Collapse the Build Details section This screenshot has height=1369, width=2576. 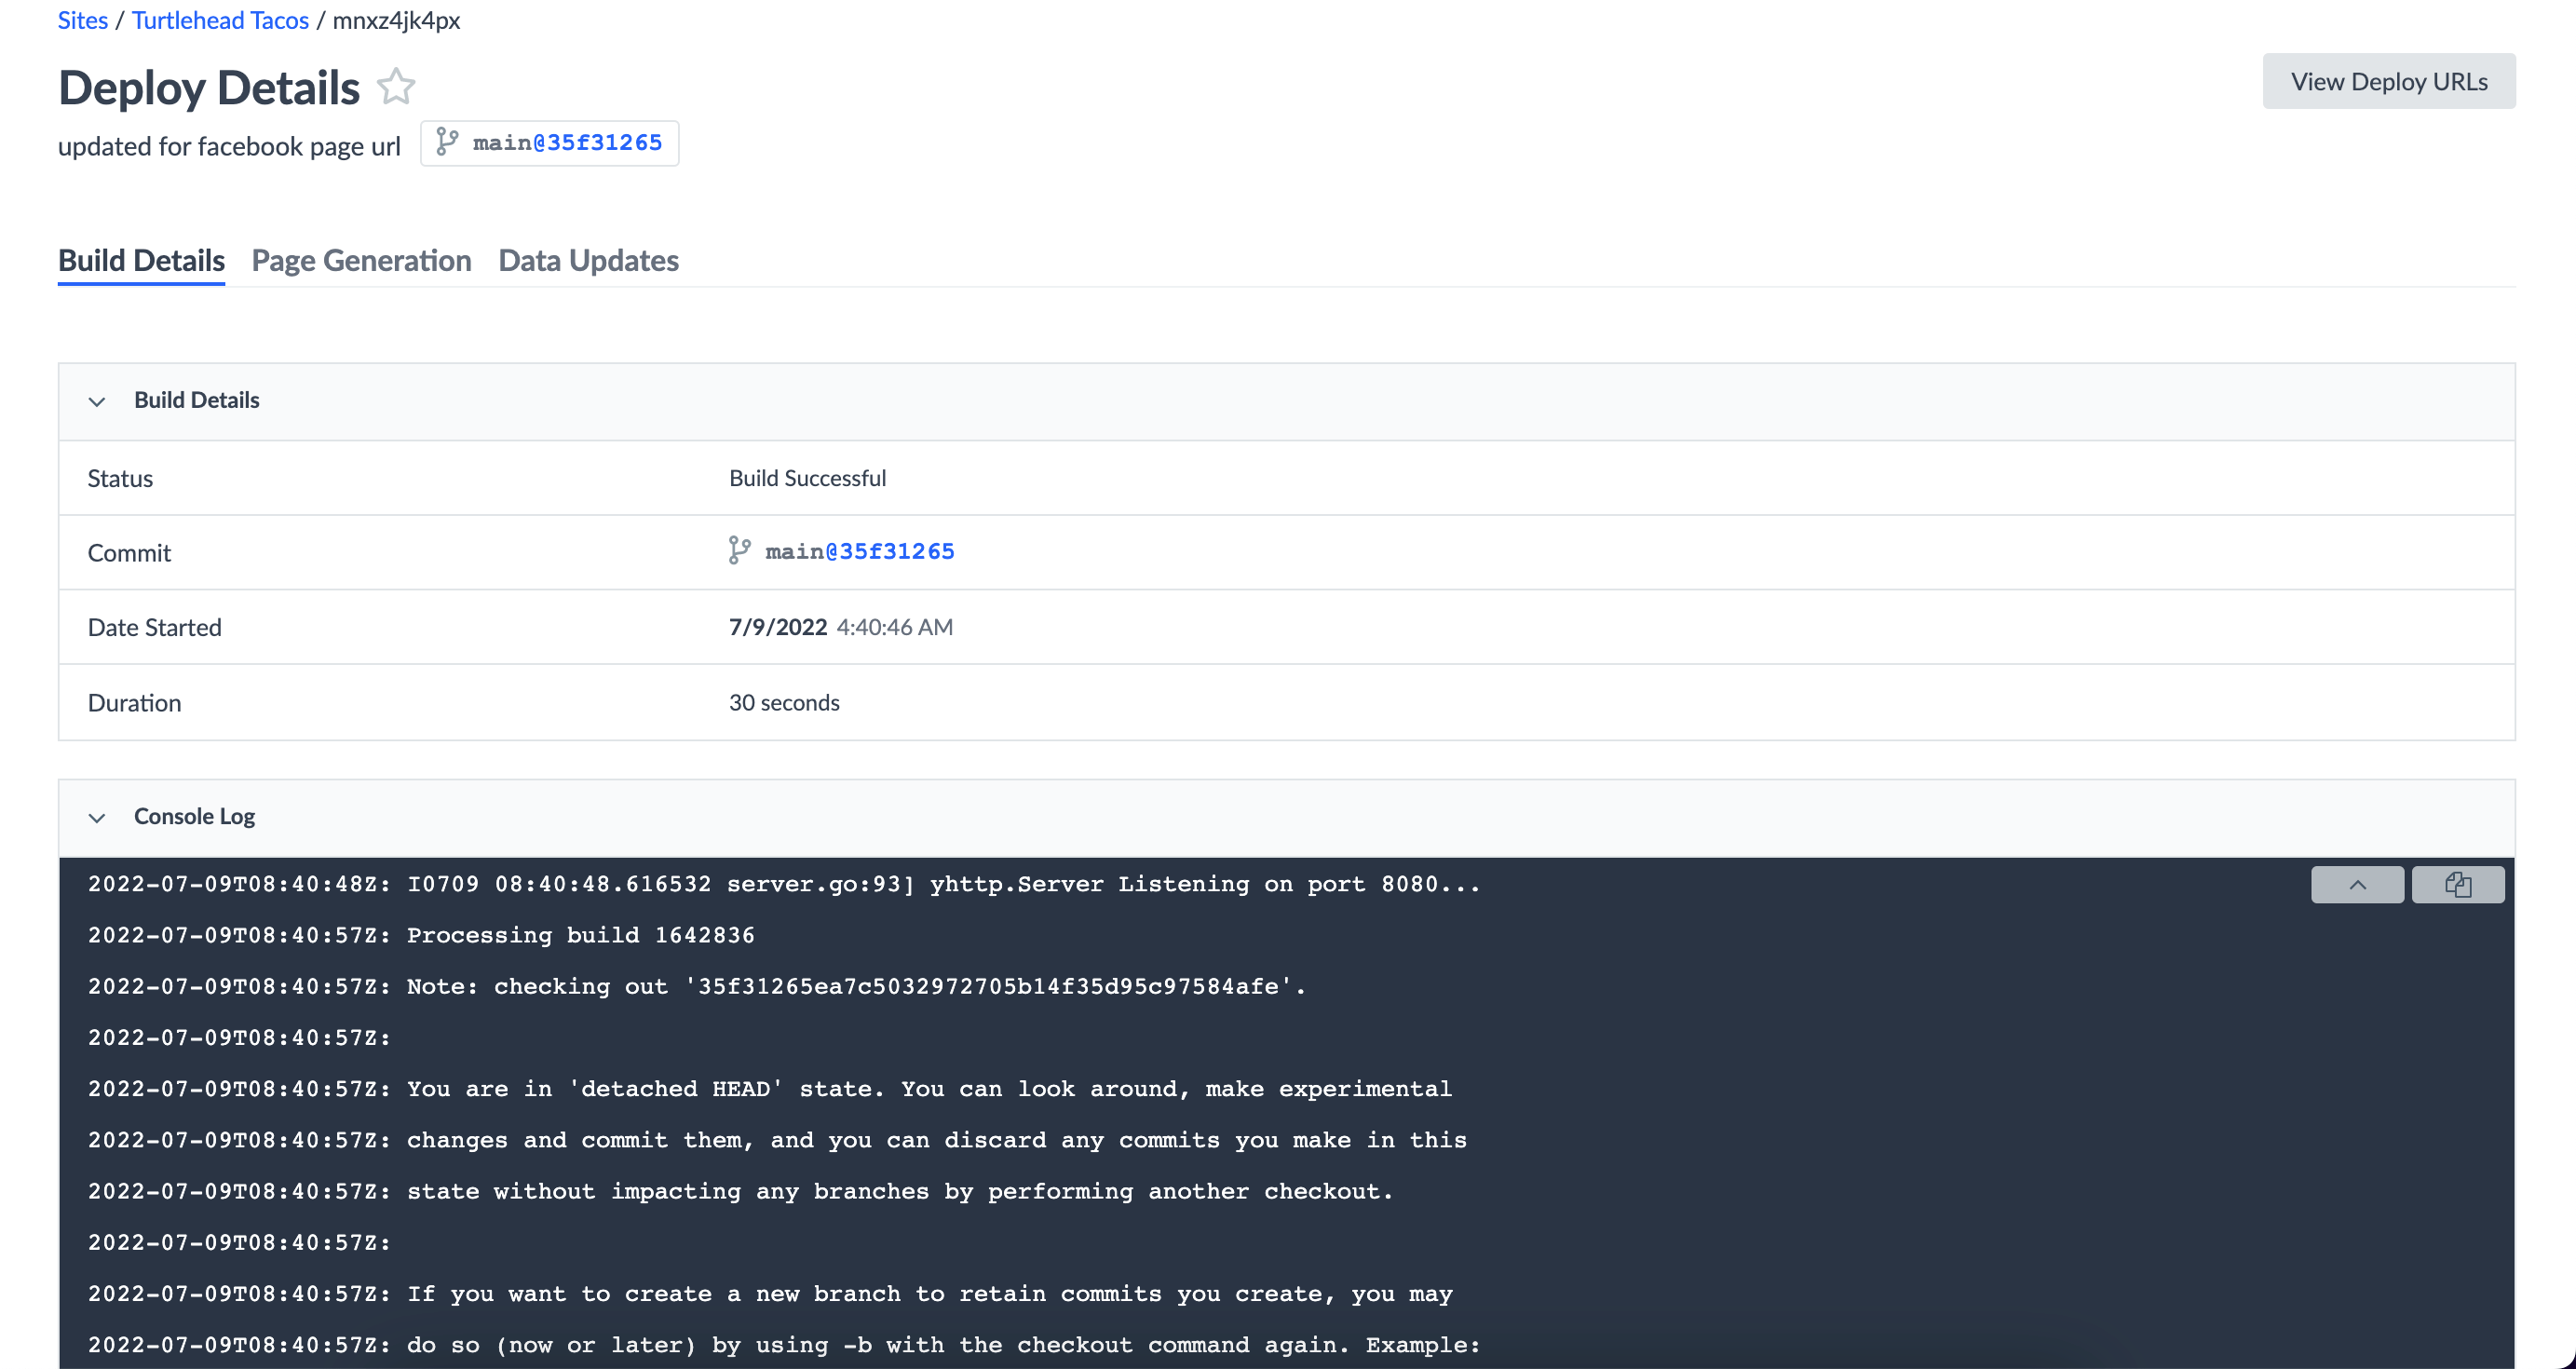pos(97,401)
